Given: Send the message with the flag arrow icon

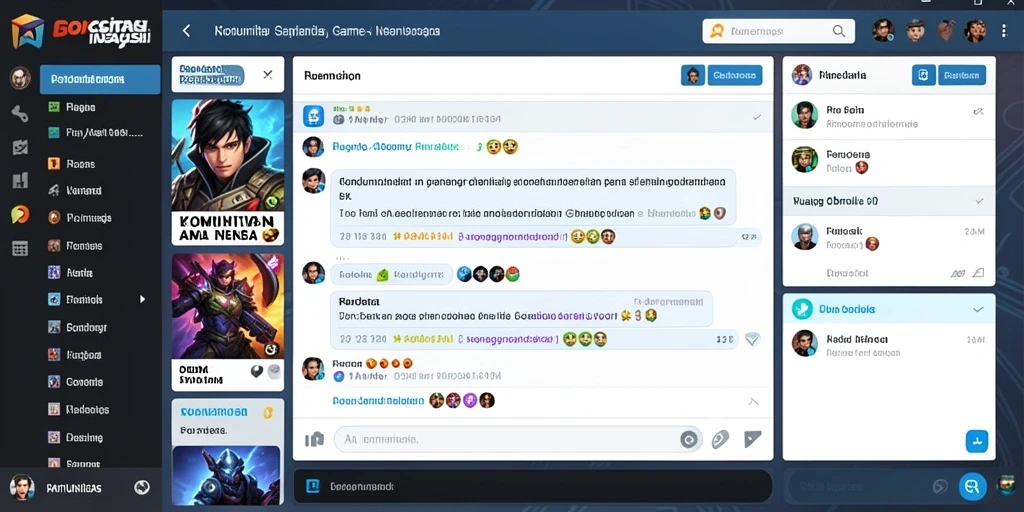Looking at the screenshot, I should [x=752, y=439].
